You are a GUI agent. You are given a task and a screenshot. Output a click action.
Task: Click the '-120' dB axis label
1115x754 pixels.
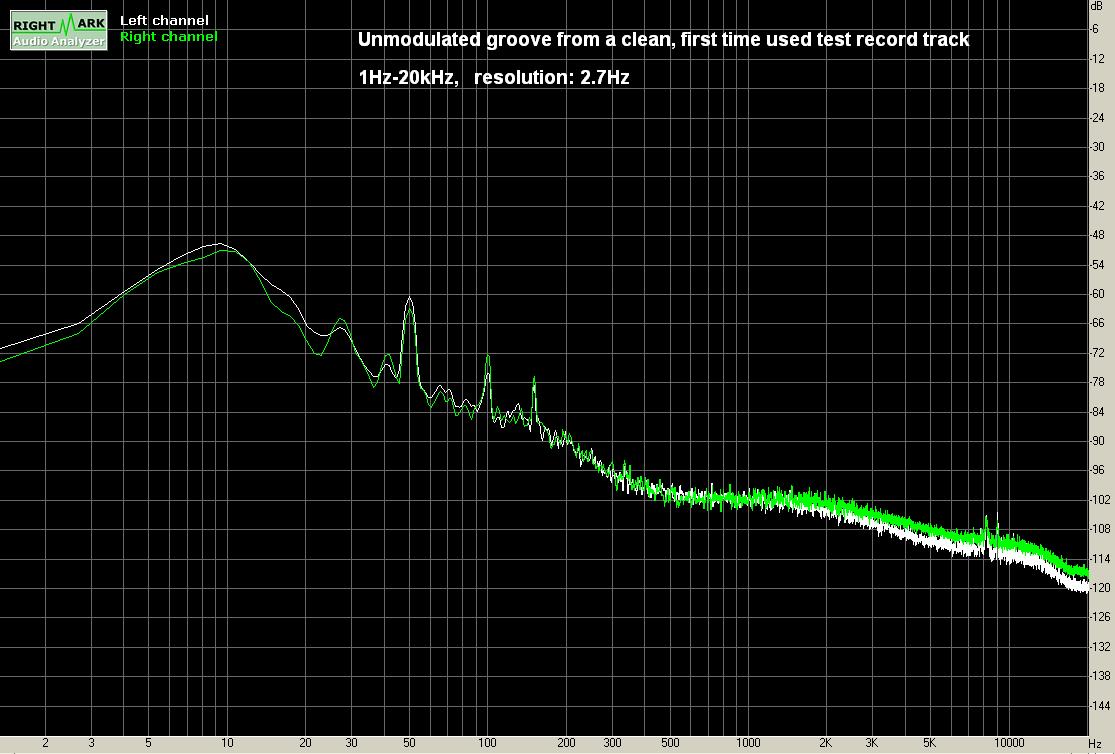(1099, 588)
